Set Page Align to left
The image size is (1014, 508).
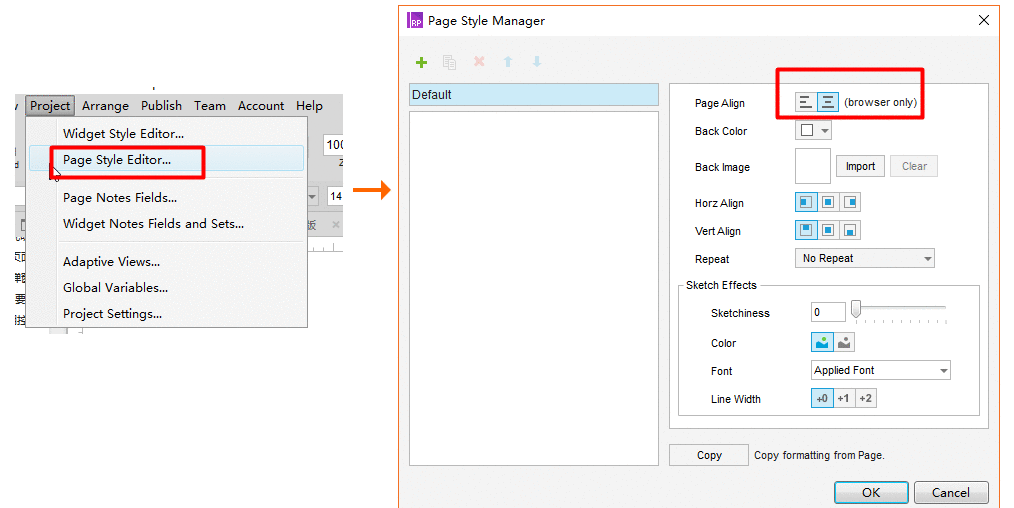[x=805, y=102]
